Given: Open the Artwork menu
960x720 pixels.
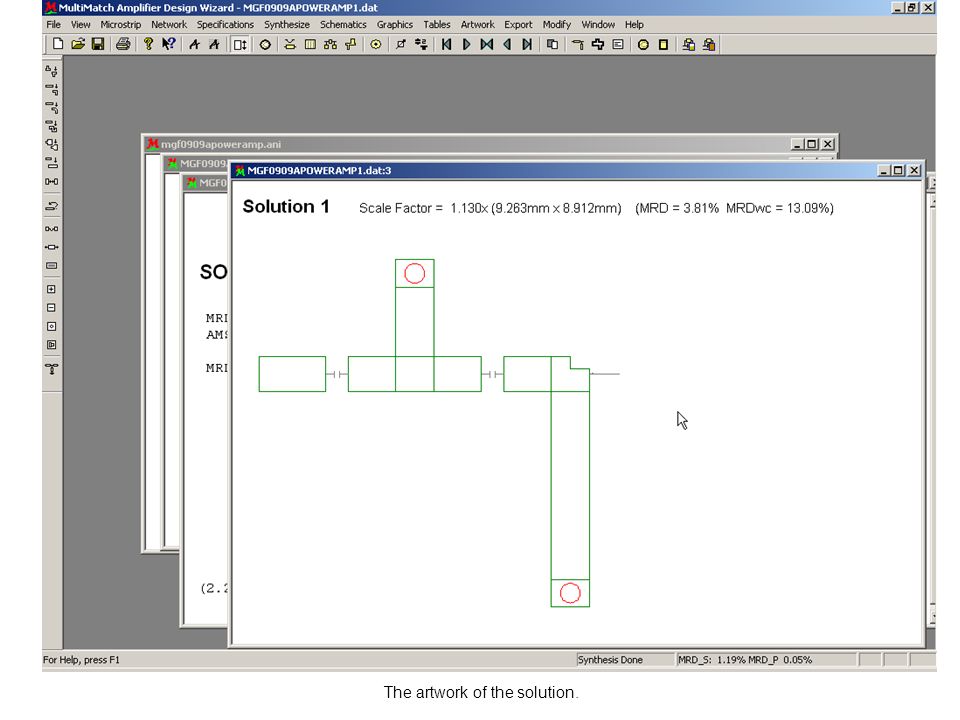Looking at the screenshot, I should [x=478, y=24].
